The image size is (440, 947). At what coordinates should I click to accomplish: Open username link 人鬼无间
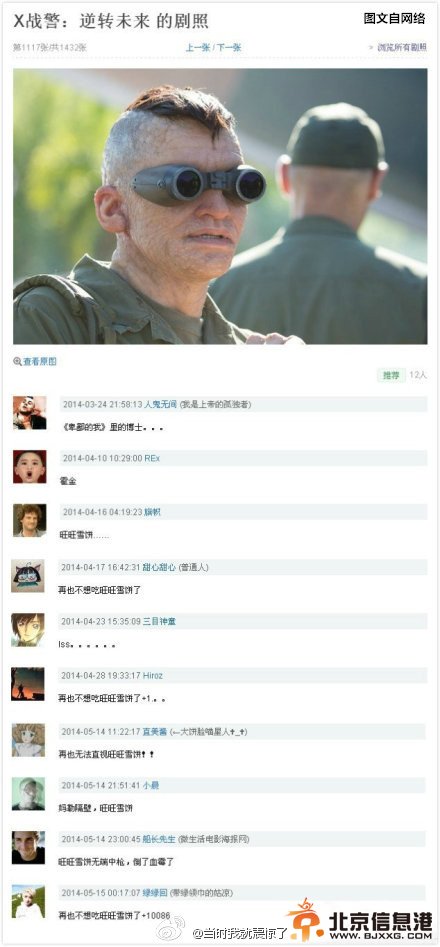point(161,404)
